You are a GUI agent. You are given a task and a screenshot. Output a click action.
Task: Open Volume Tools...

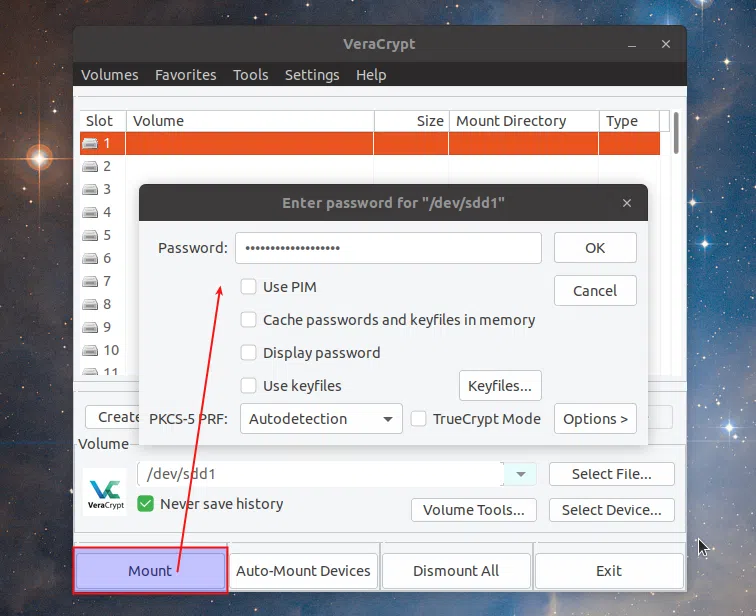pyautogui.click(x=473, y=510)
